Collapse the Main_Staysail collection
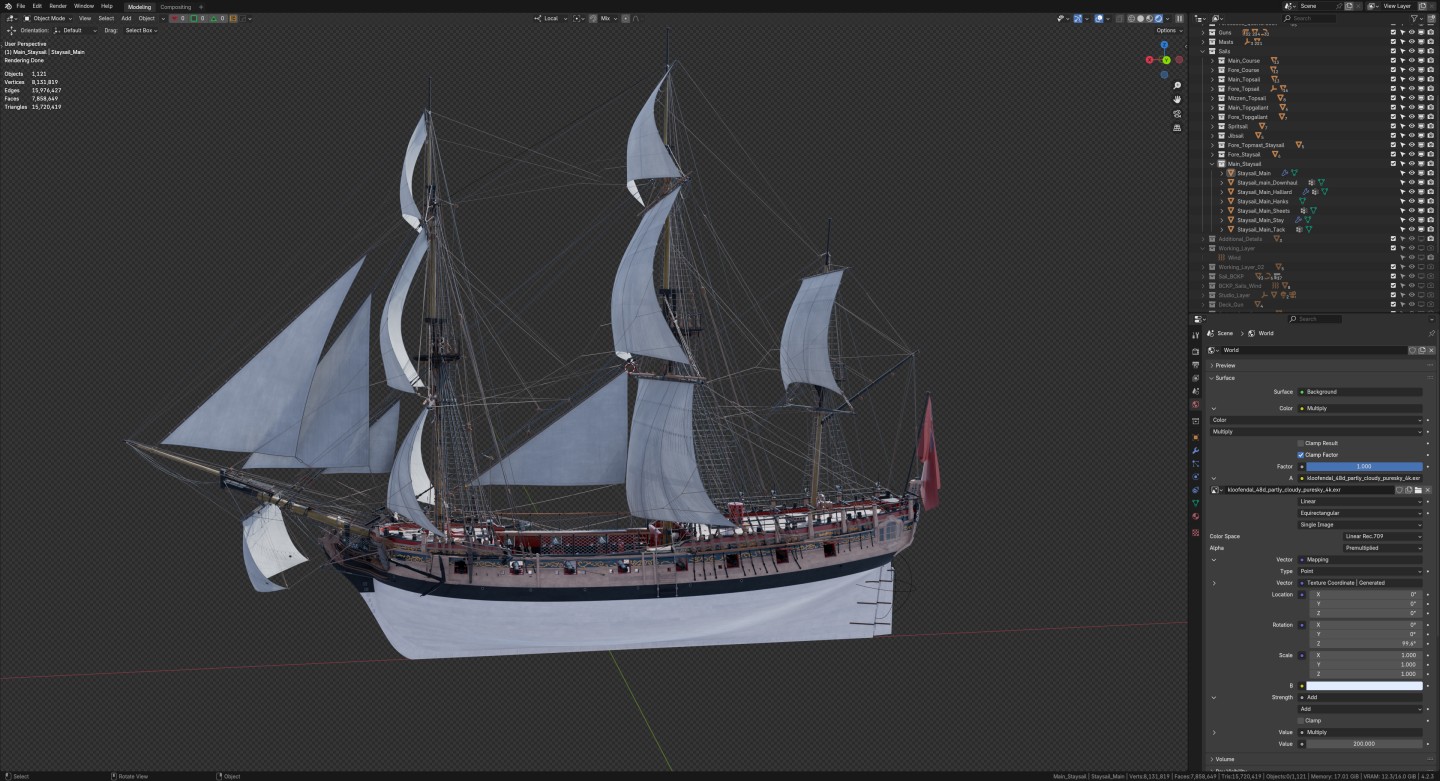Screen dimensions: 1440x781 coord(1212,164)
